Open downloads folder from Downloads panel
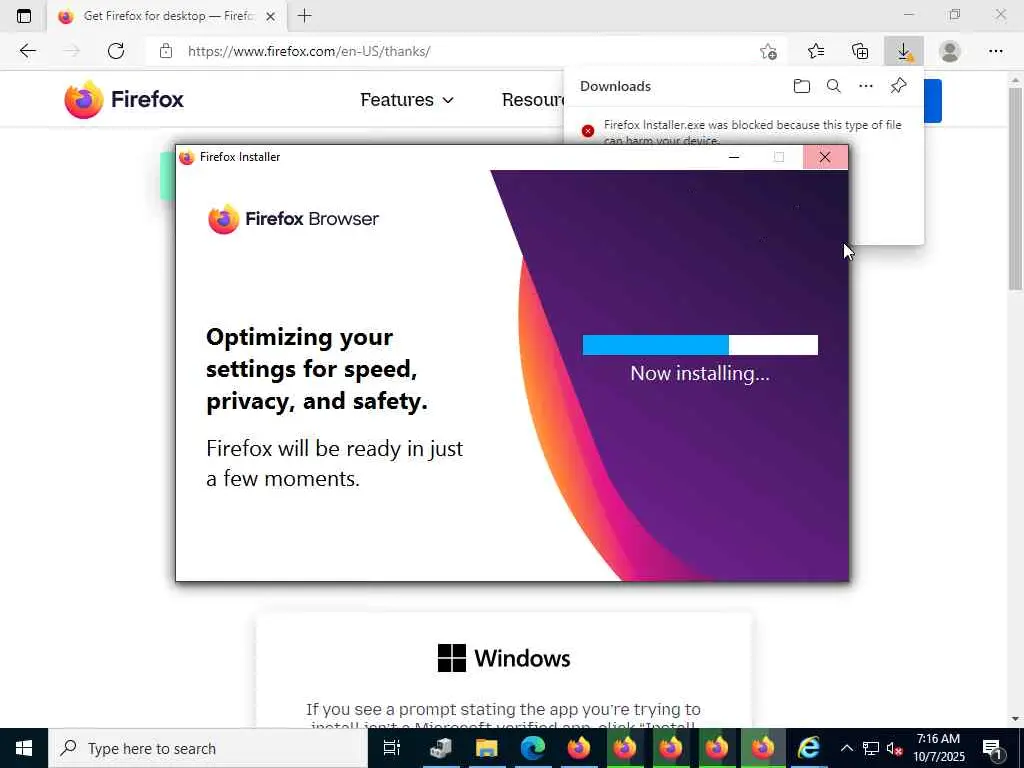This screenshot has width=1024, height=768. [801, 86]
